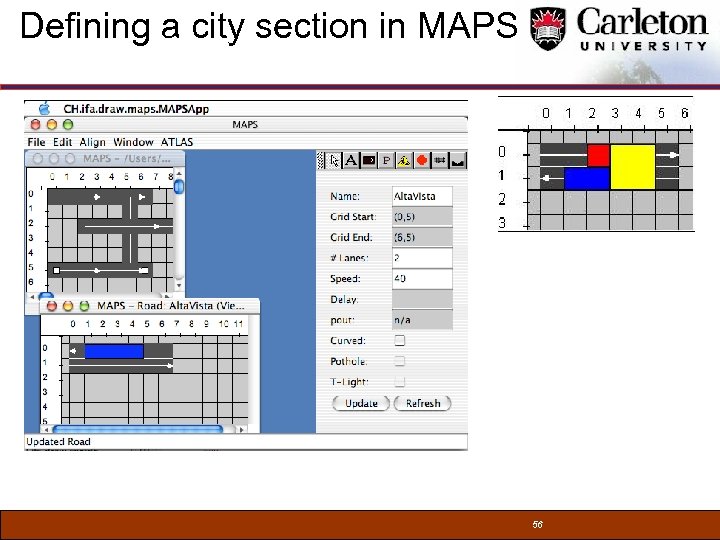Click the Road window's horizontal scrollbar thumb
This screenshot has width=720, height=540.
coord(138,429)
